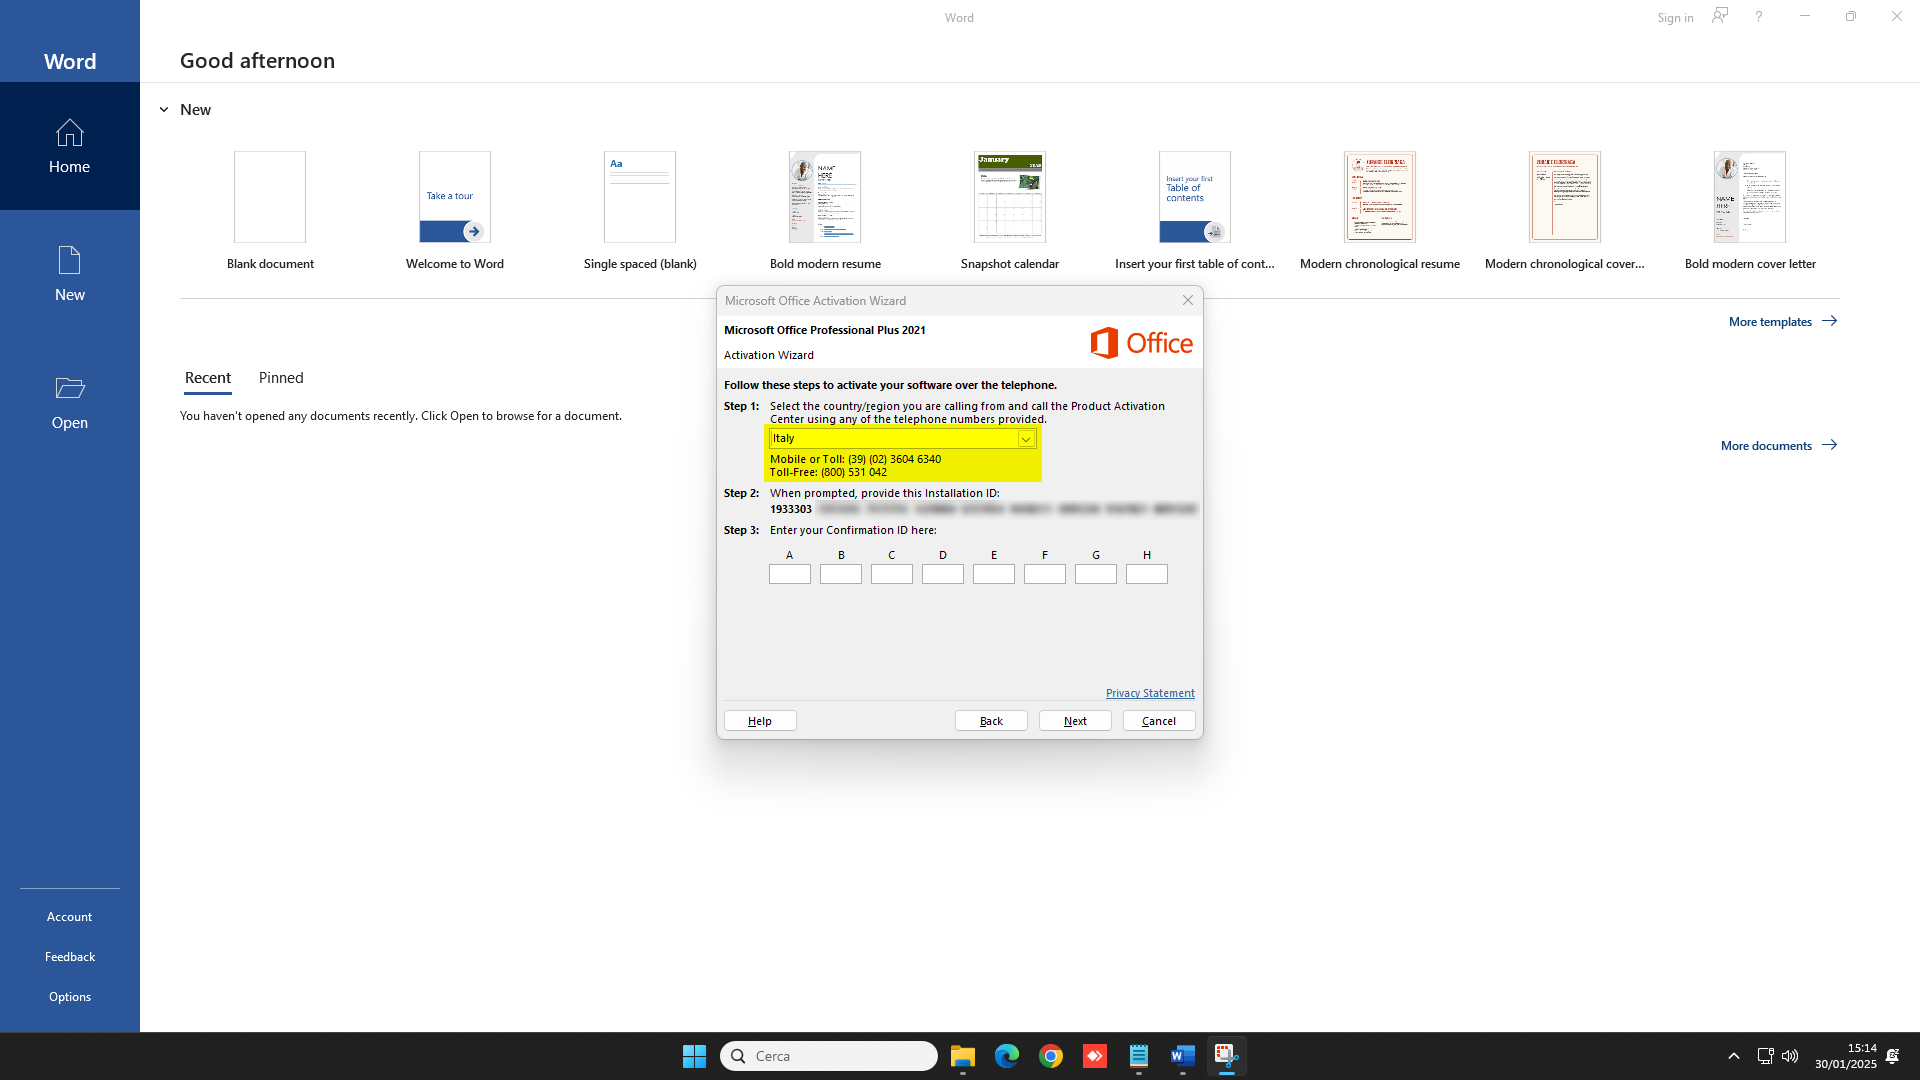Click the Cancel button in the wizard
The image size is (1920, 1080).
coord(1159,721)
